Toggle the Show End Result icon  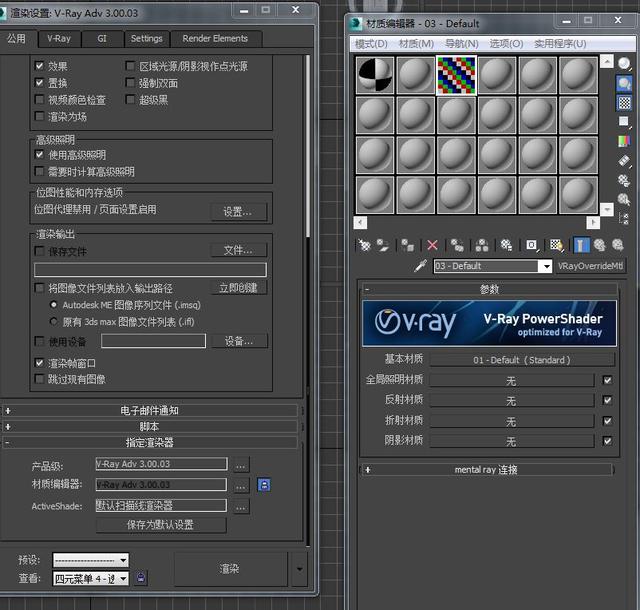pos(581,245)
